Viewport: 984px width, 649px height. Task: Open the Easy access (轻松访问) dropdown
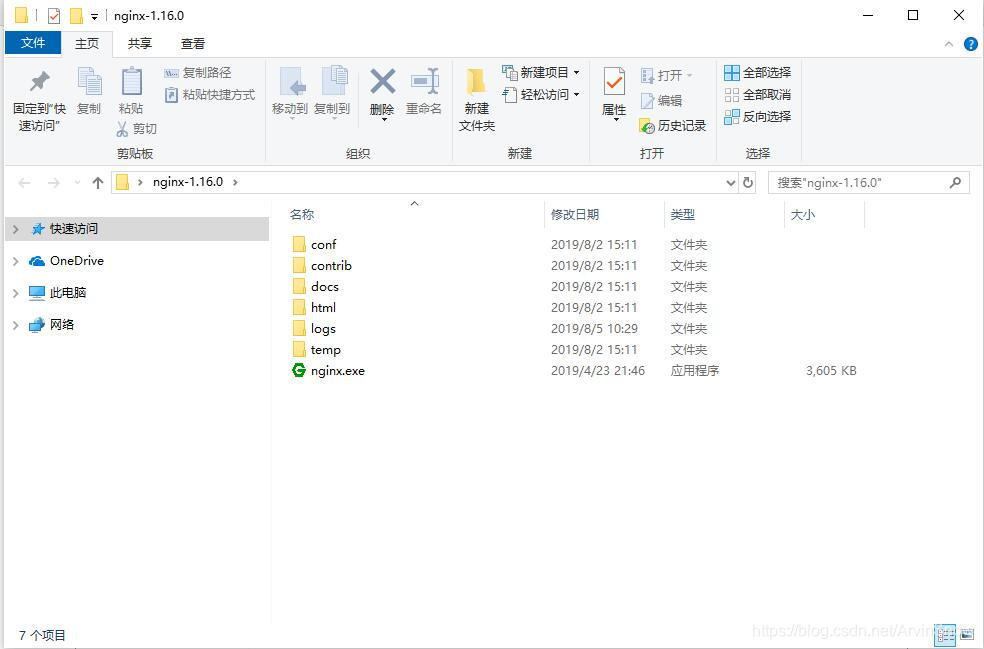(x=541, y=95)
